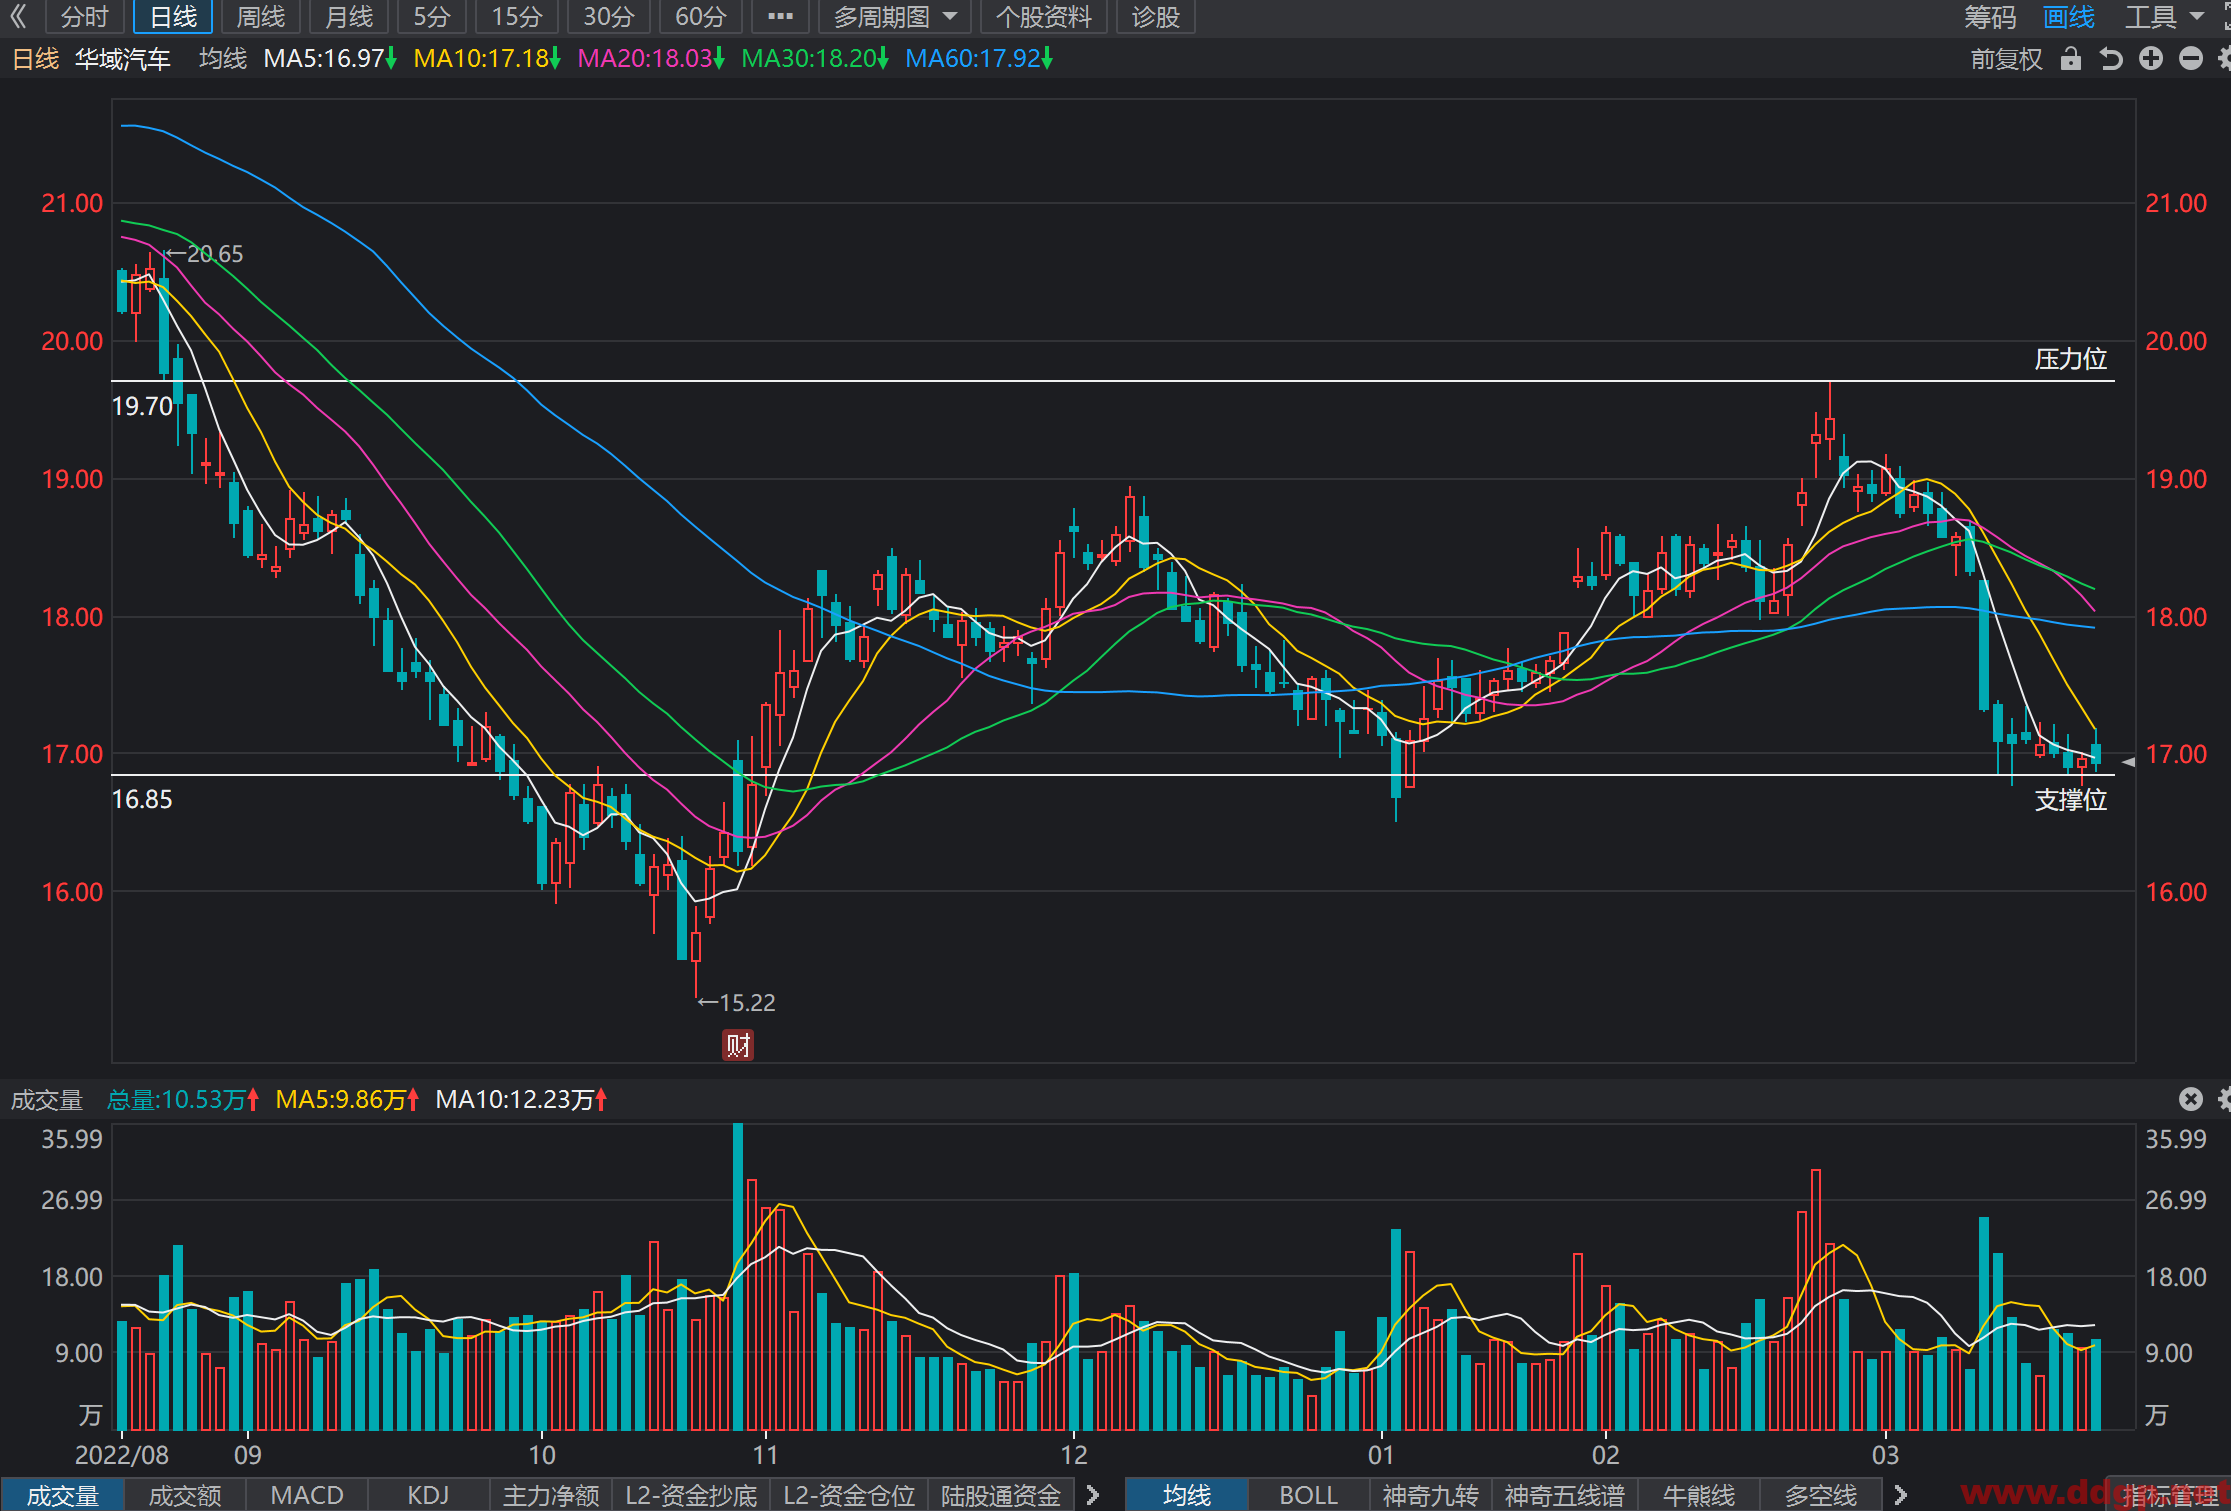Zoom out with the minus circle icon

[2191, 59]
